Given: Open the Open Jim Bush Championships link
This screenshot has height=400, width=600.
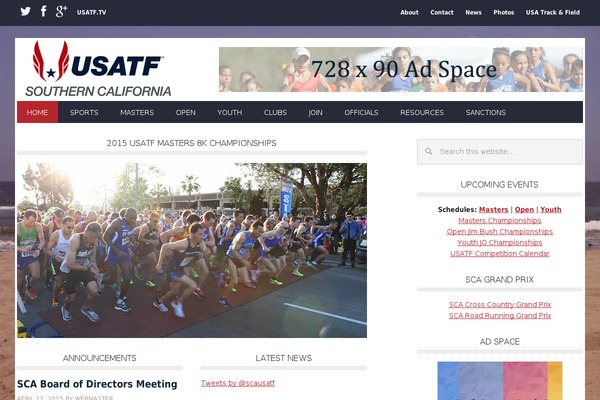Looking at the screenshot, I should (500, 232).
